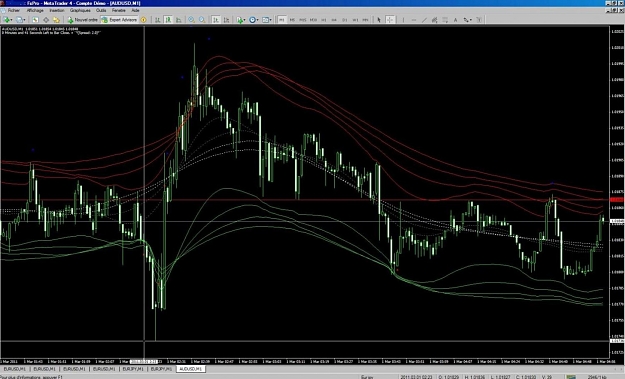Expand the Templates dropdown arrow

[271, 20]
